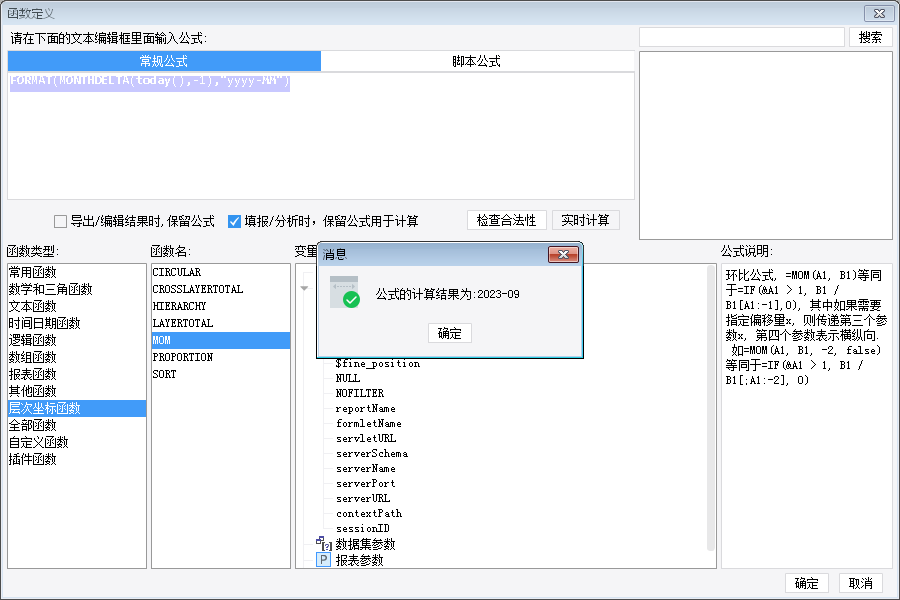Select 逻辑函数 function type

(x=77, y=340)
